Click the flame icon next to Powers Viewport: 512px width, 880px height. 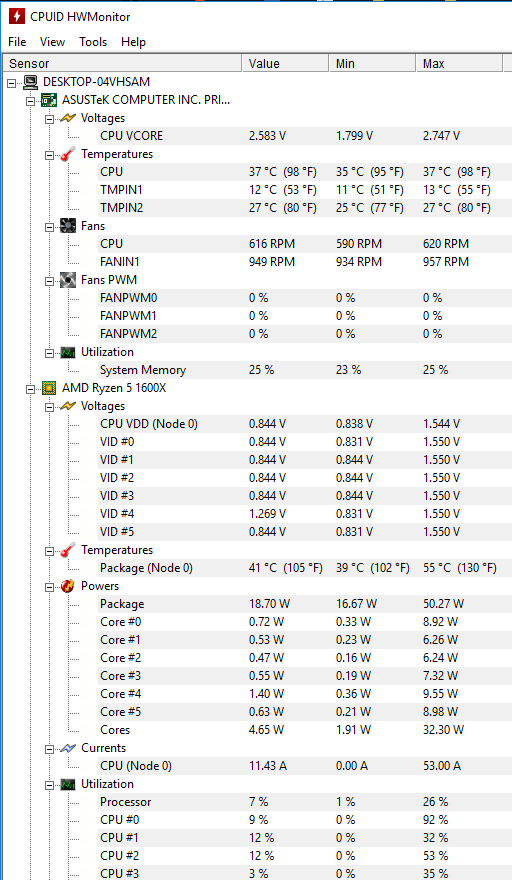[x=68, y=586]
